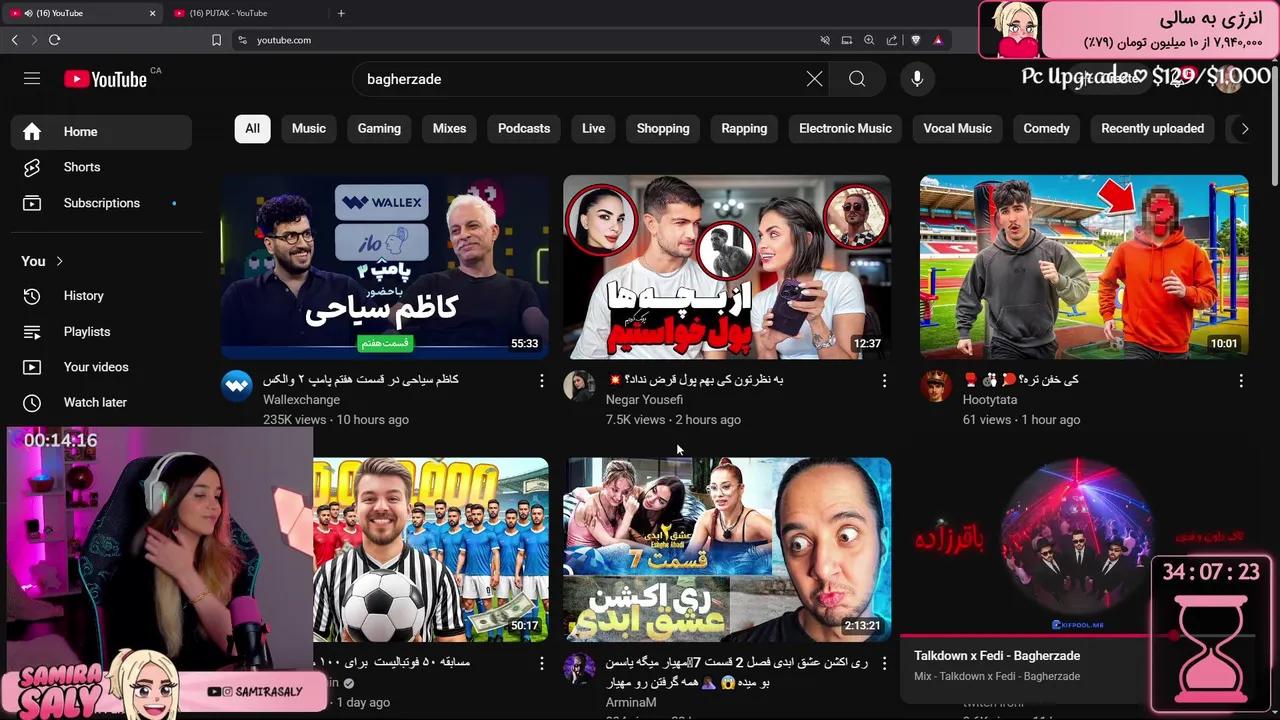The height and width of the screenshot is (720, 1280).
Task: Open Subscriptions from the sidebar
Action: coord(101,203)
